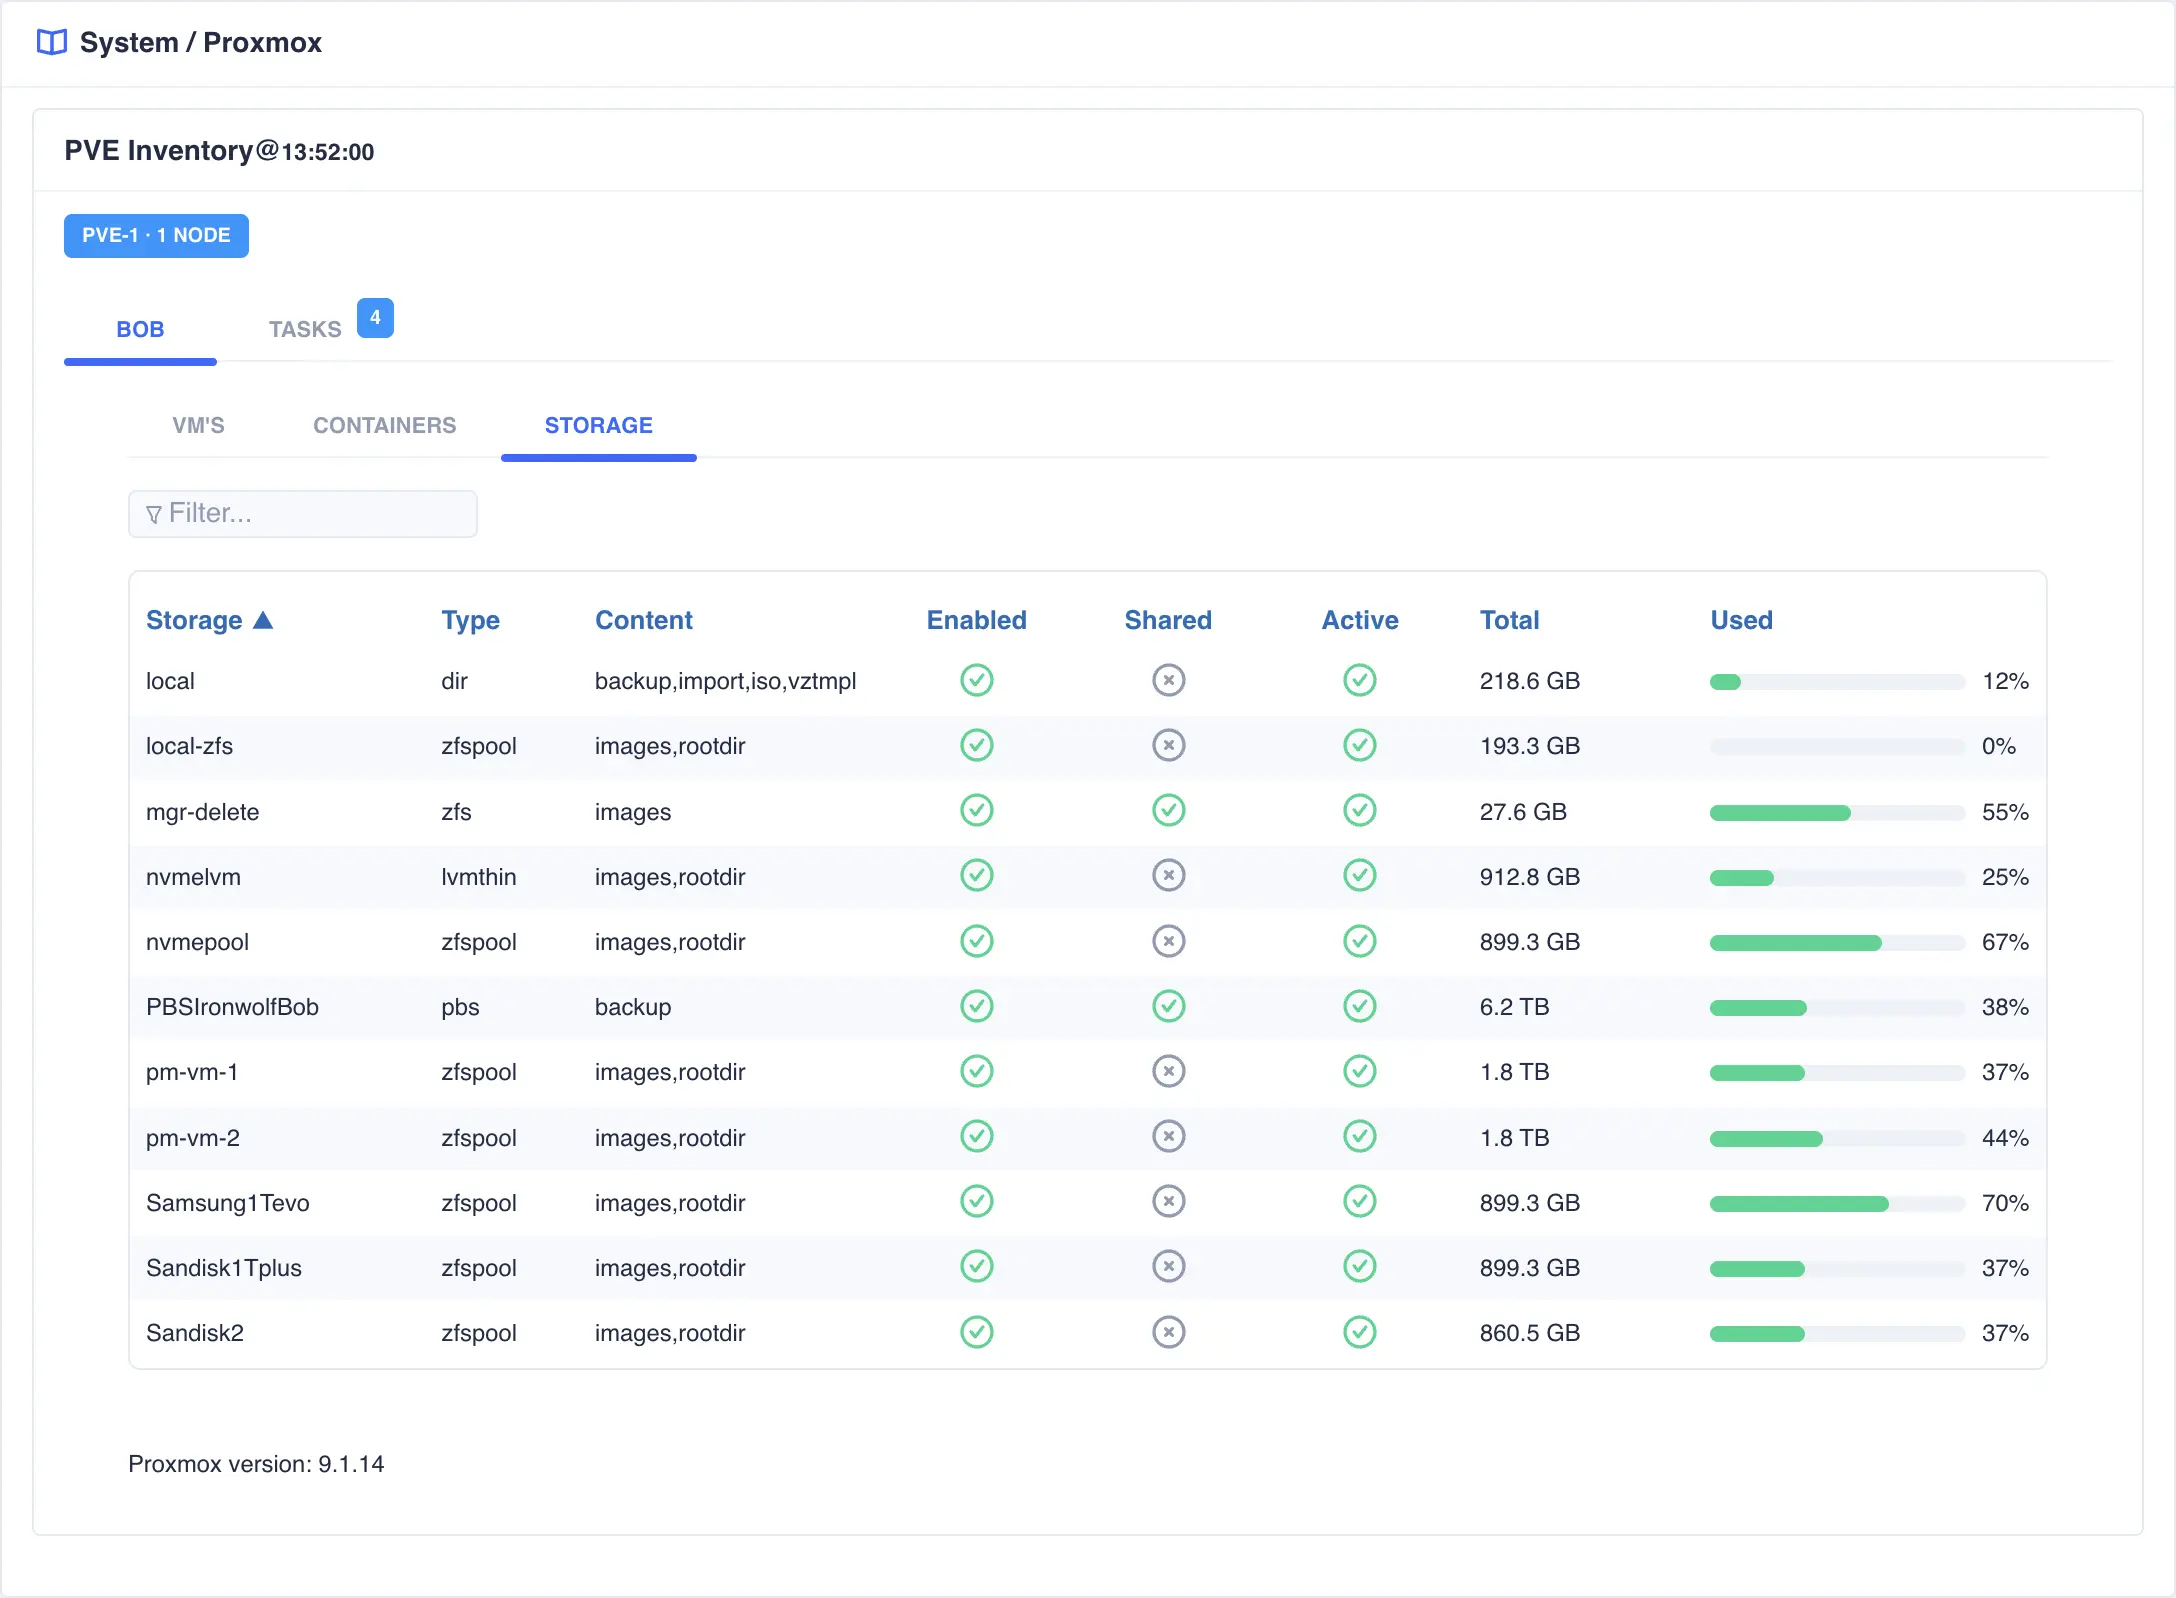Click the Shared column header
This screenshot has height=1598, width=2176.
[1168, 620]
